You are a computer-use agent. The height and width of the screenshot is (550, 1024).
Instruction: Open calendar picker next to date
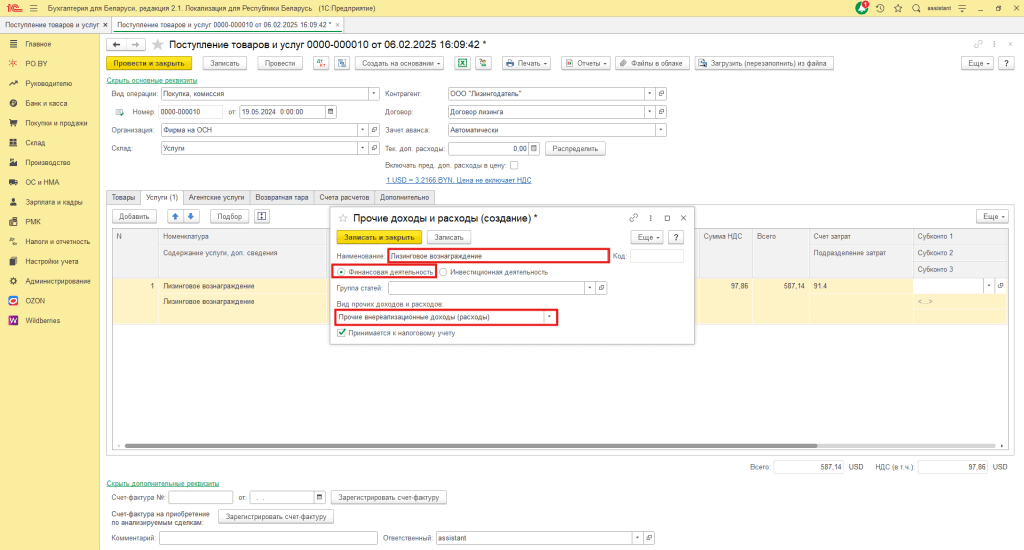point(330,112)
